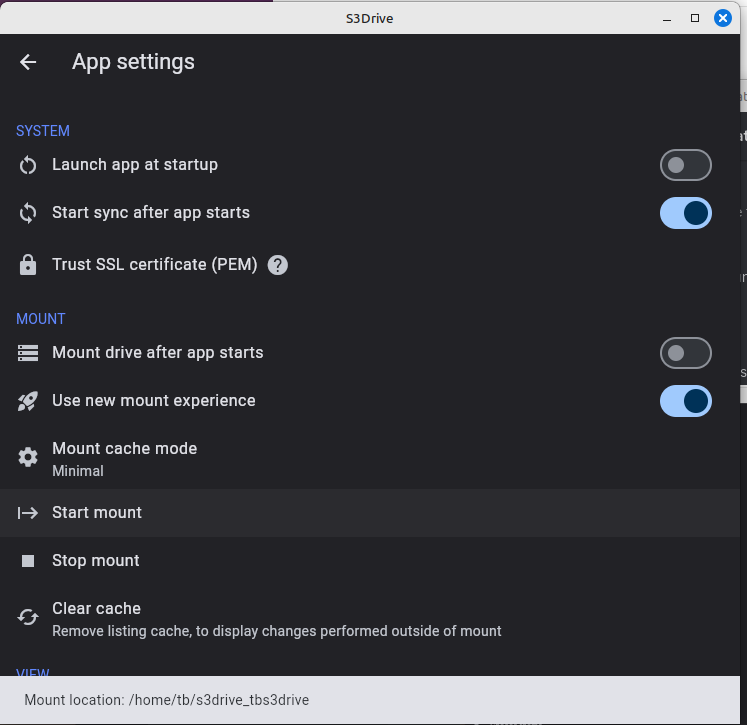Screen dimensions: 747x725
Task: Click the rocket icon for new mount experience
Action: point(28,401)
